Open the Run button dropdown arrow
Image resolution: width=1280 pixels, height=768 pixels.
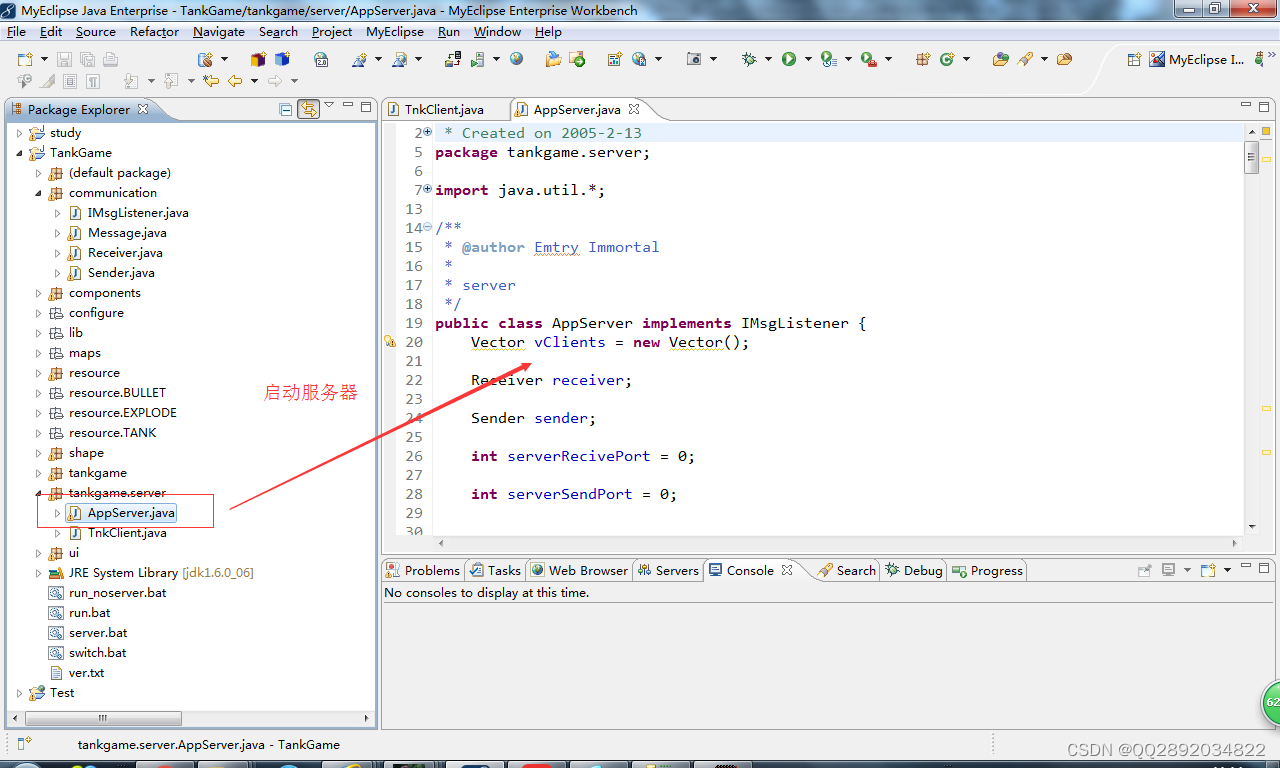(x=808, y=60)
